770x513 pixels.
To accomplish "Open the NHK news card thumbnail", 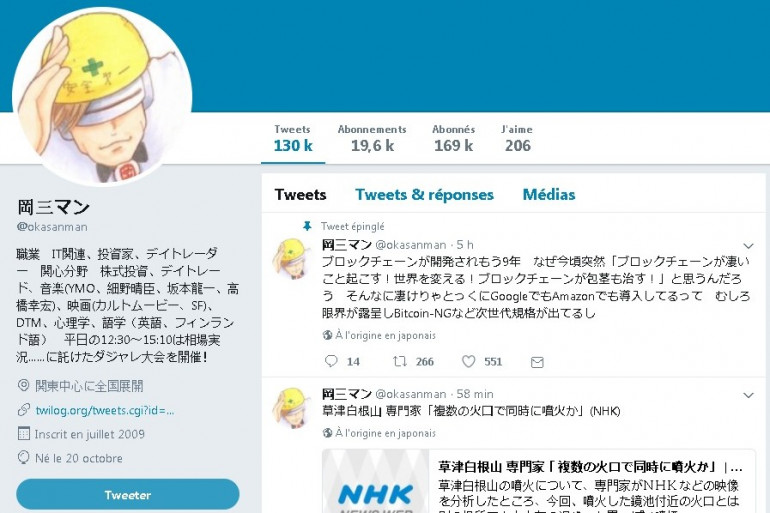I will click(376, 481).
